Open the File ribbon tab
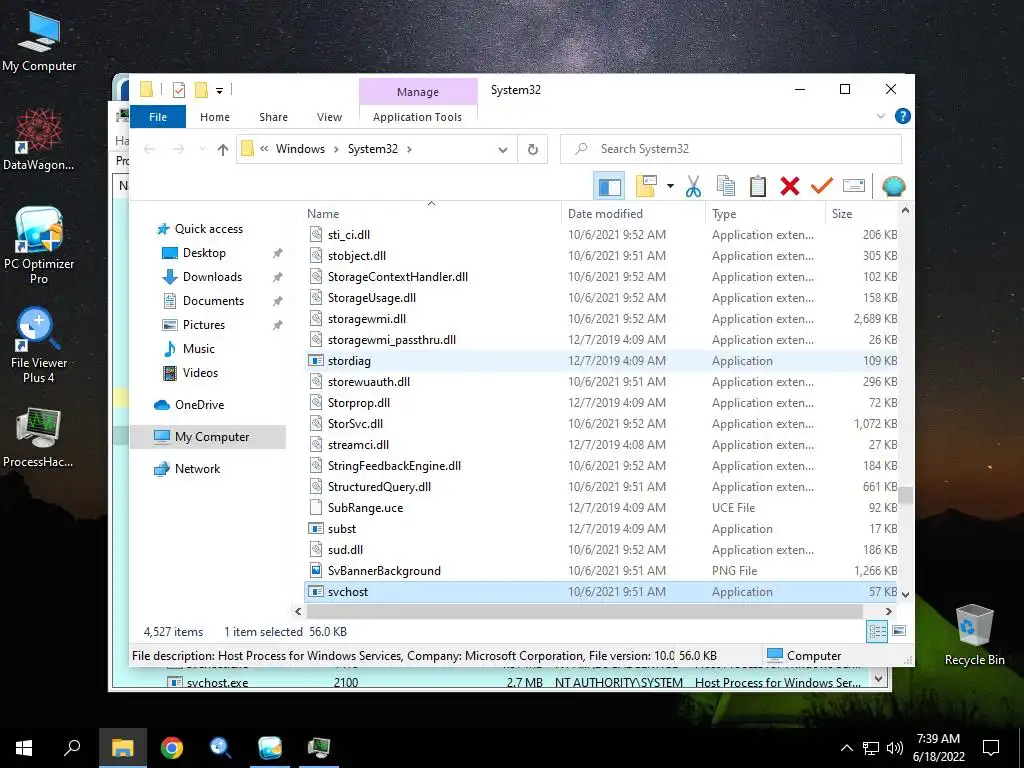The image size is (1024, 768). (x=158, y=117)
